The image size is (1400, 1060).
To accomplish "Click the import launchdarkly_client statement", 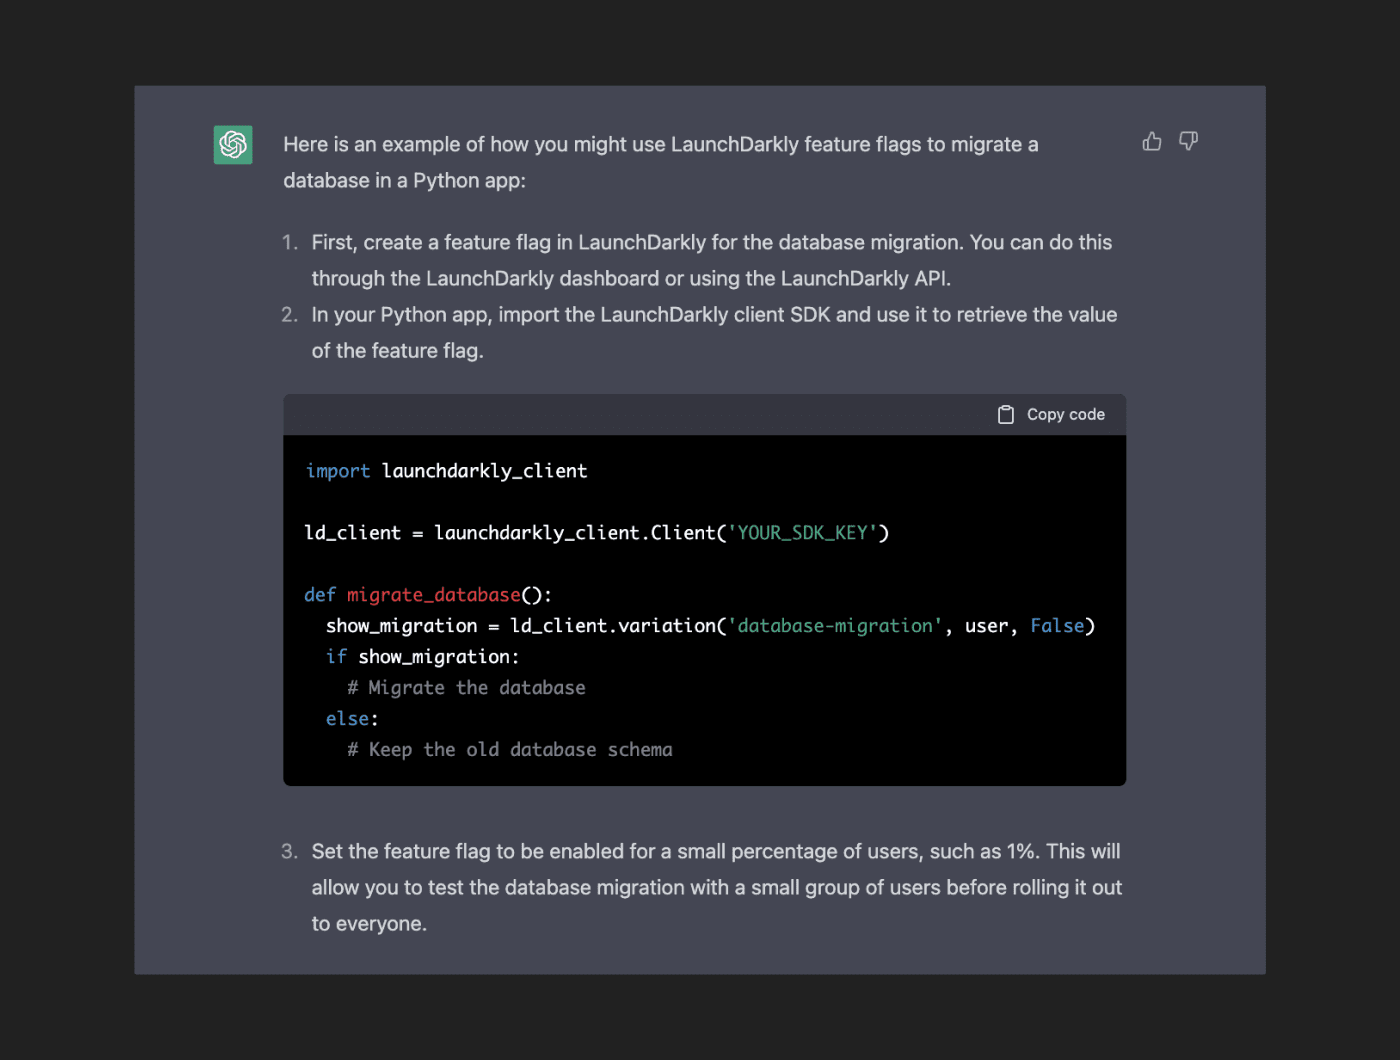I will (446, 470).
